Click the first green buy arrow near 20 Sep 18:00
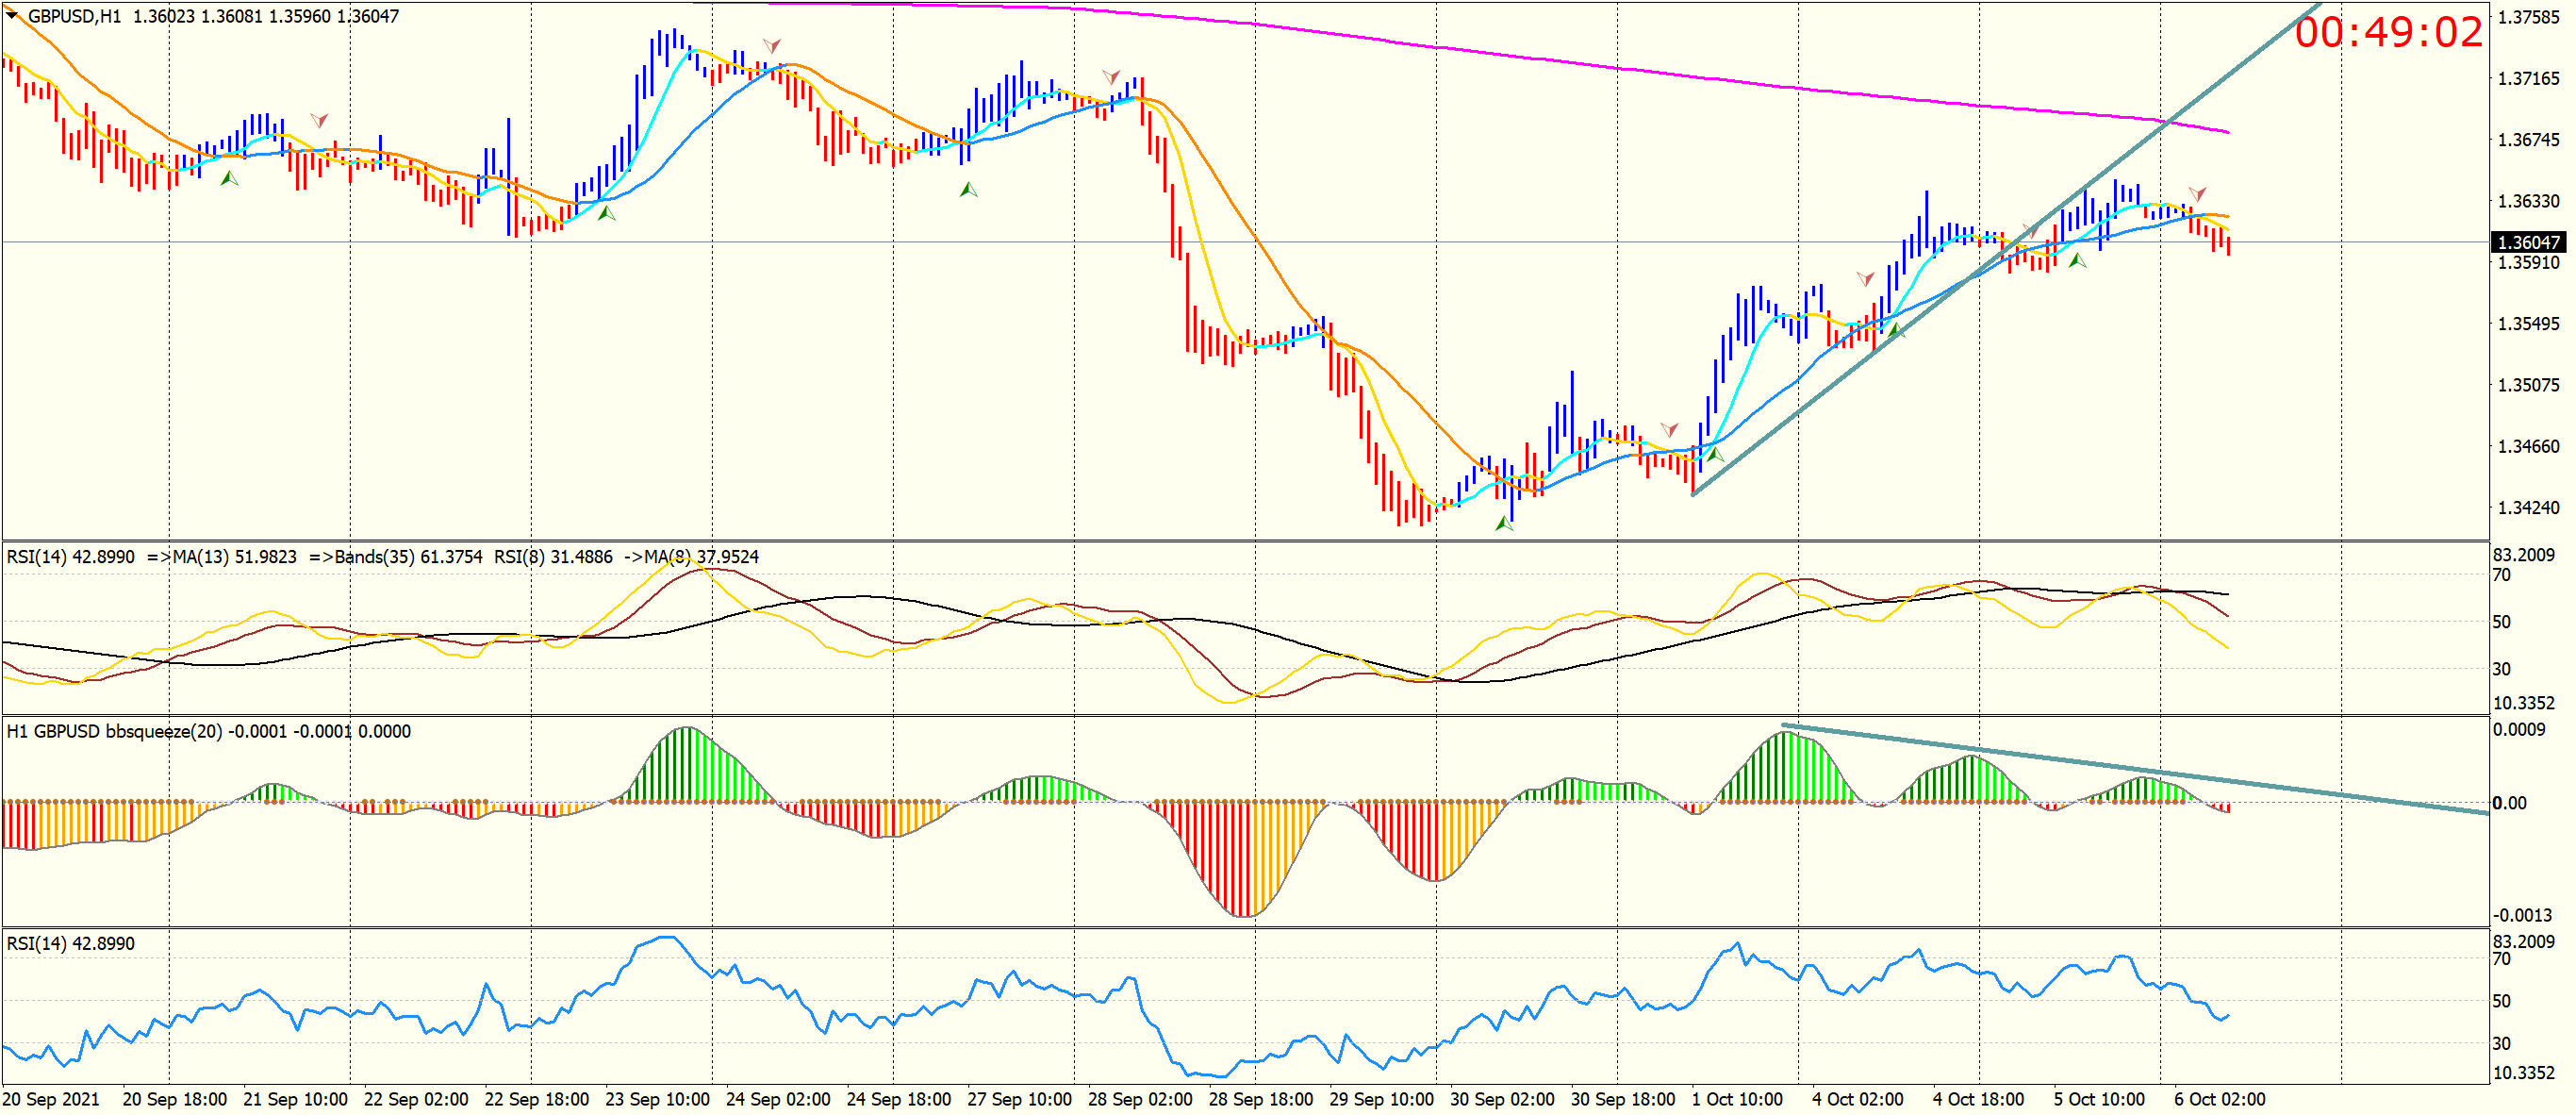This screenshot has height=1115, width=2576. click(230, 178)
